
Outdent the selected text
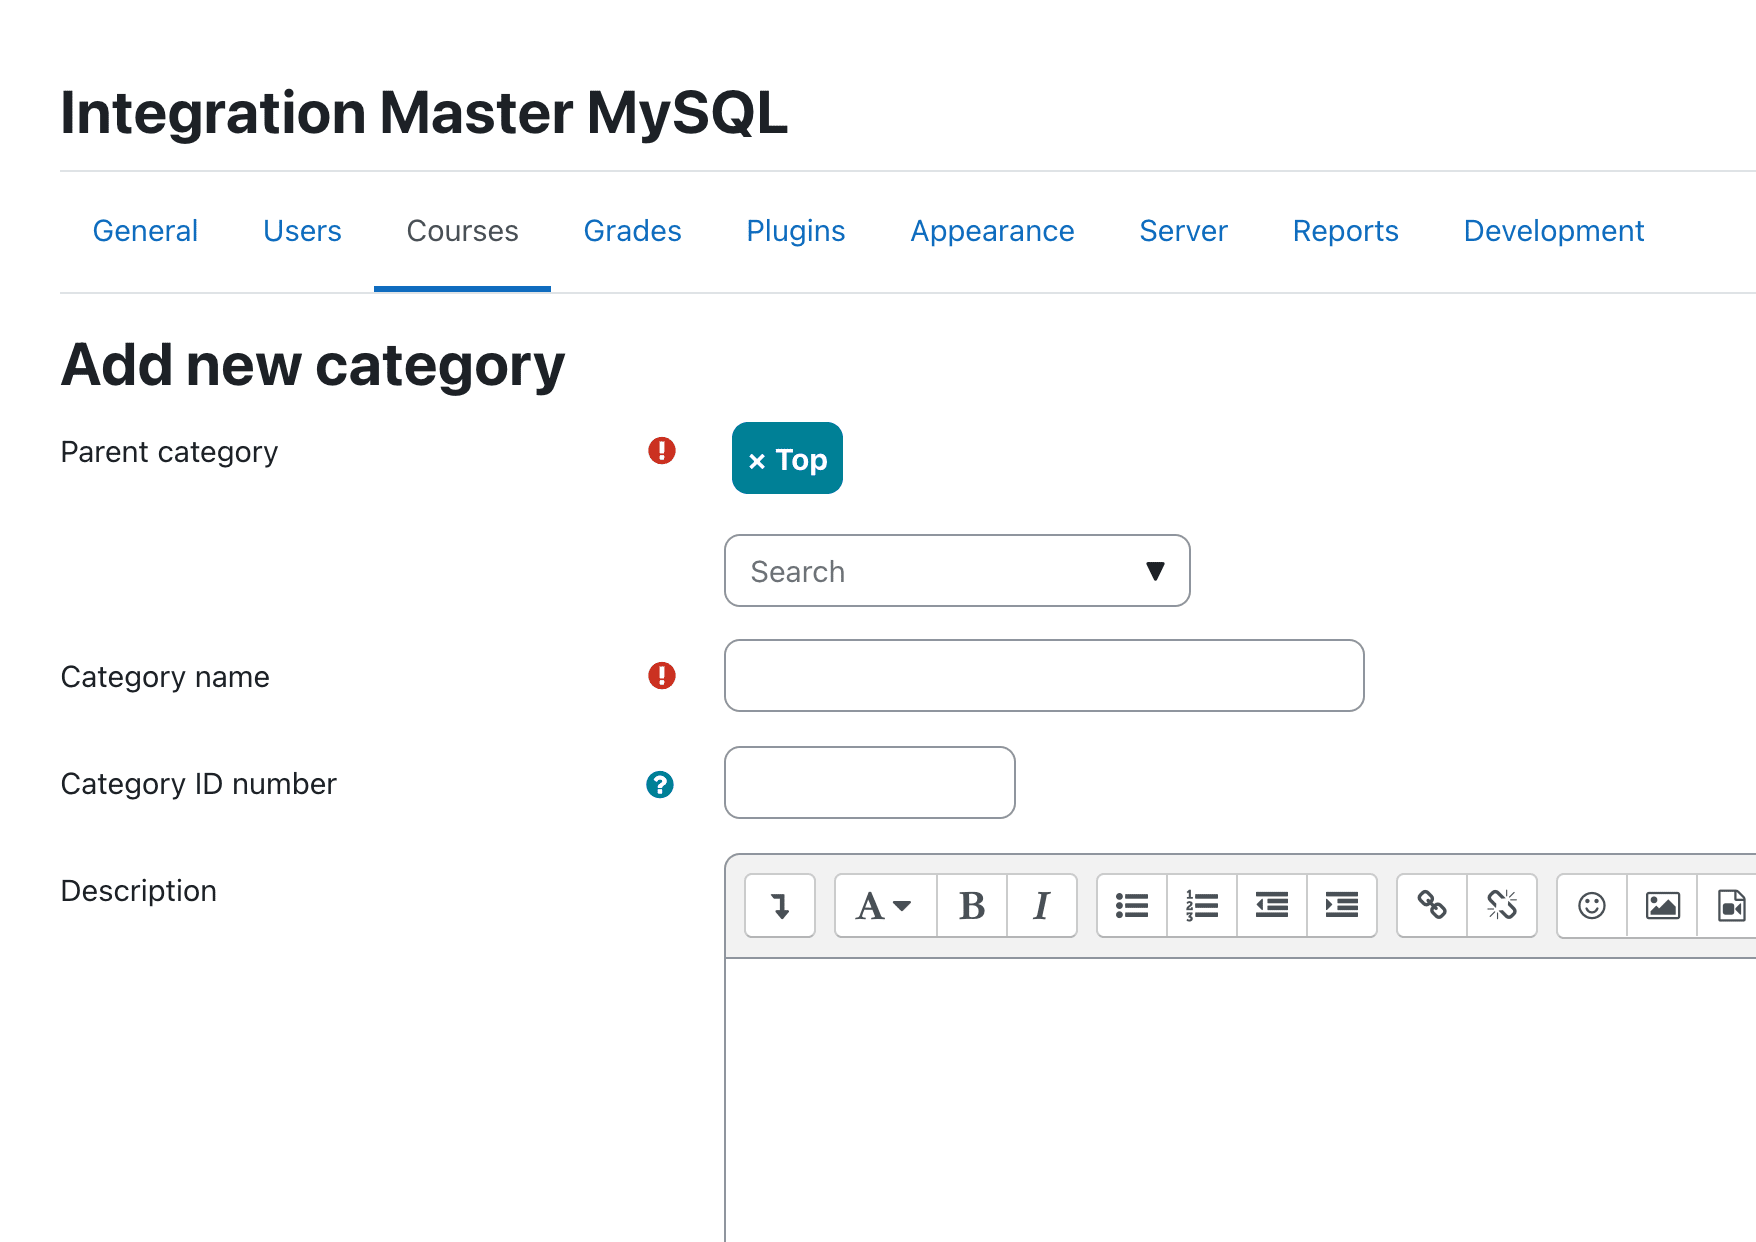(x=1272, y=906)
